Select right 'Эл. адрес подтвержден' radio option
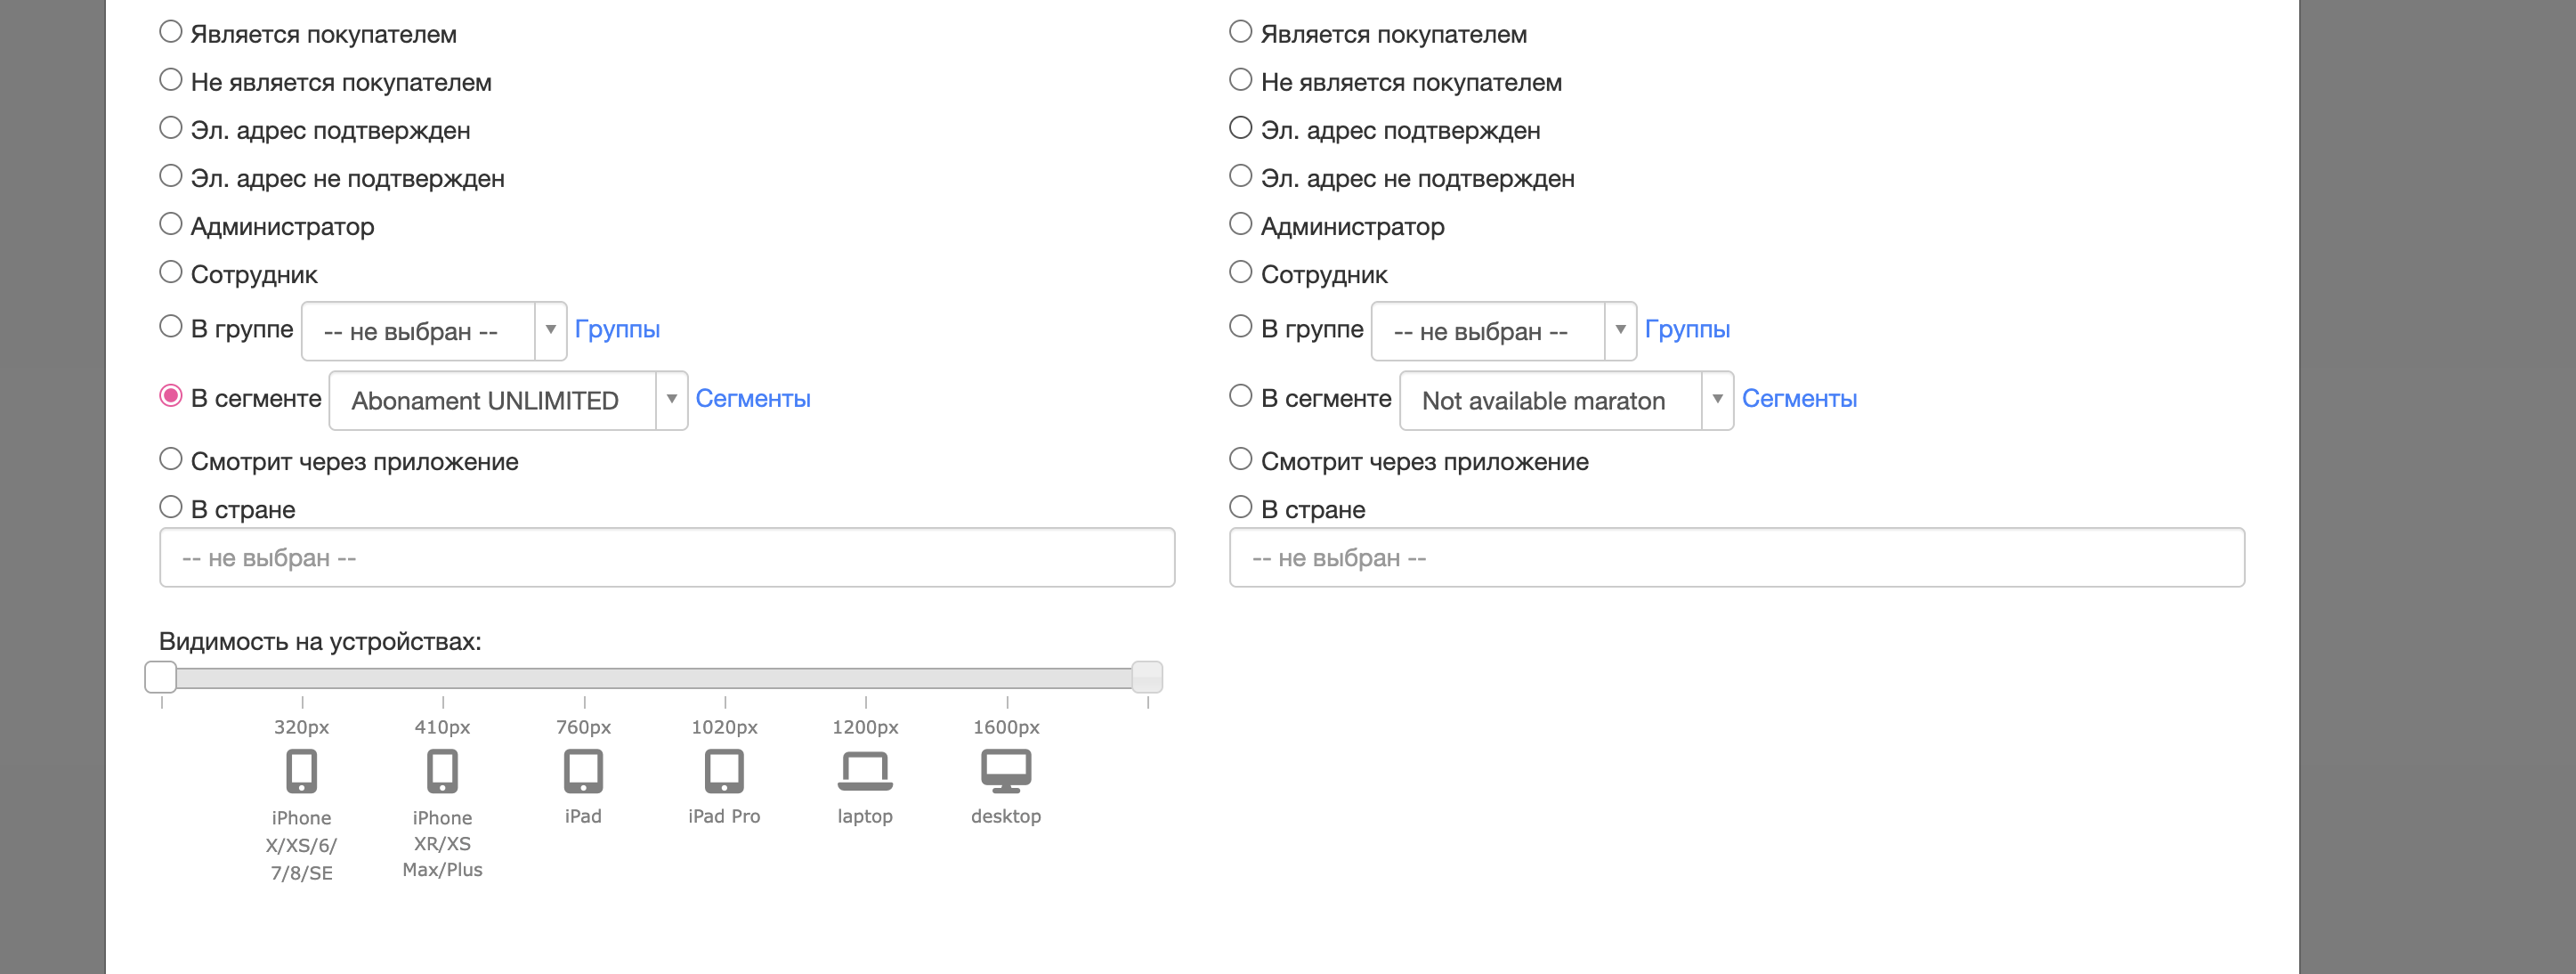This screenshot has width=2576, height=974. click(1240, 128)
